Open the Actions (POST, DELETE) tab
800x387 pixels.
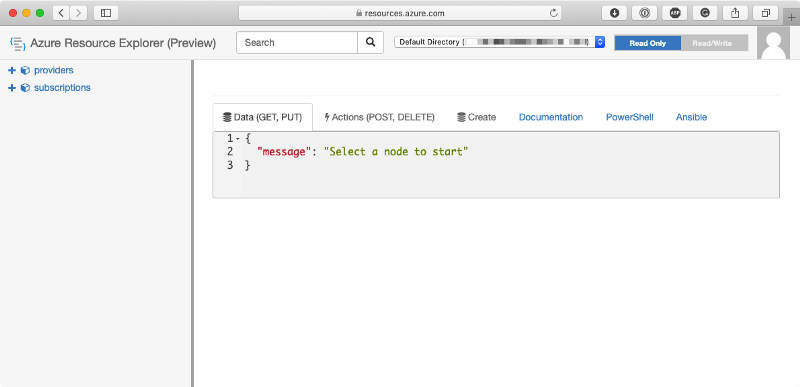[379, 117]
